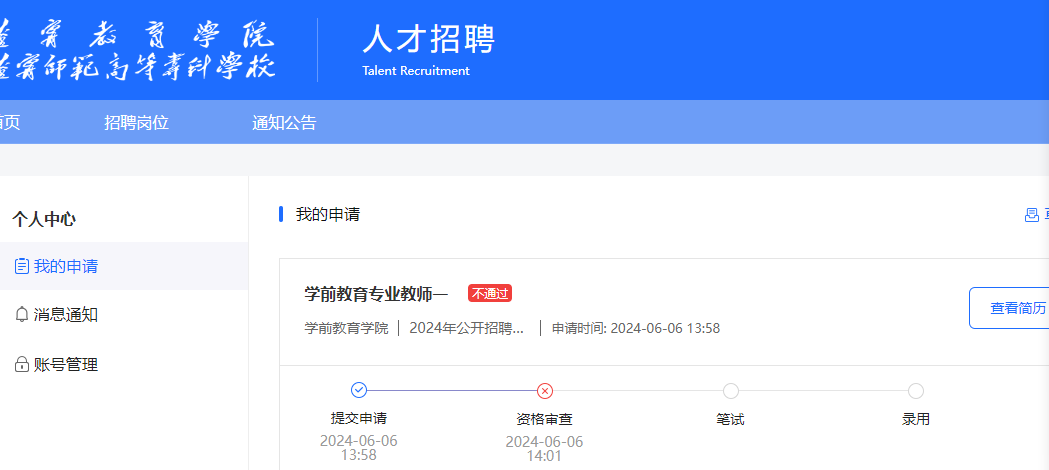Click the inbox document icon at top right
Image resolution: width=1049 pixels, height=470 pixels.
coord(1031,215)
